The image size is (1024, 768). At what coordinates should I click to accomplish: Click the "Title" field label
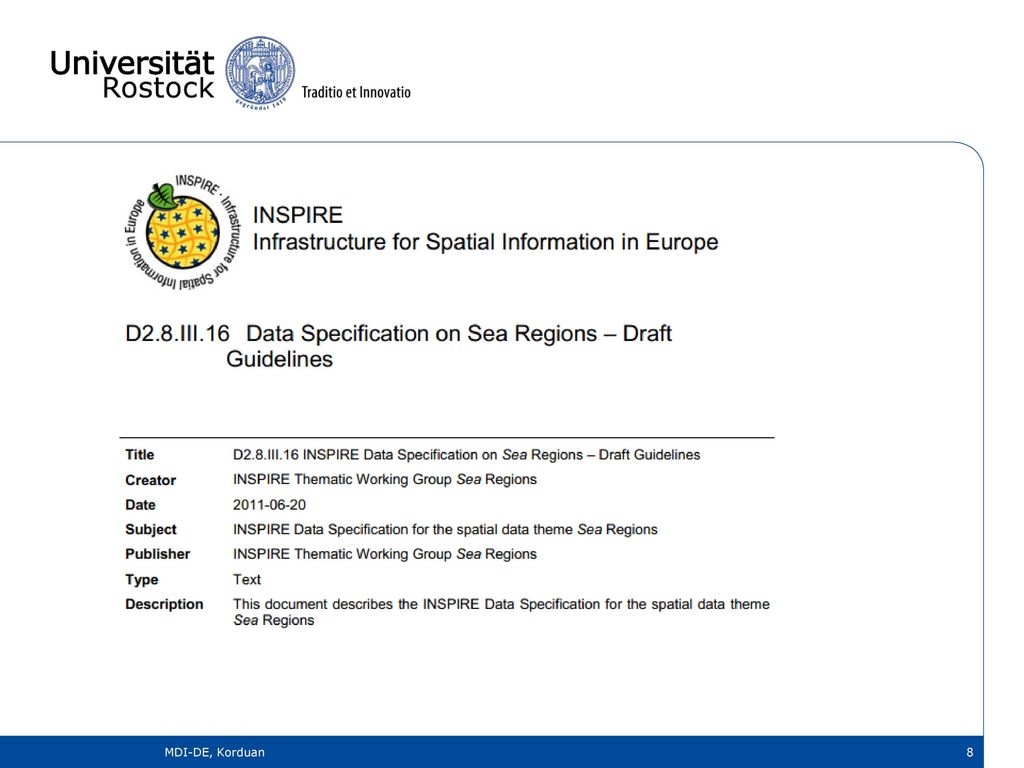(x=140, y=455)
